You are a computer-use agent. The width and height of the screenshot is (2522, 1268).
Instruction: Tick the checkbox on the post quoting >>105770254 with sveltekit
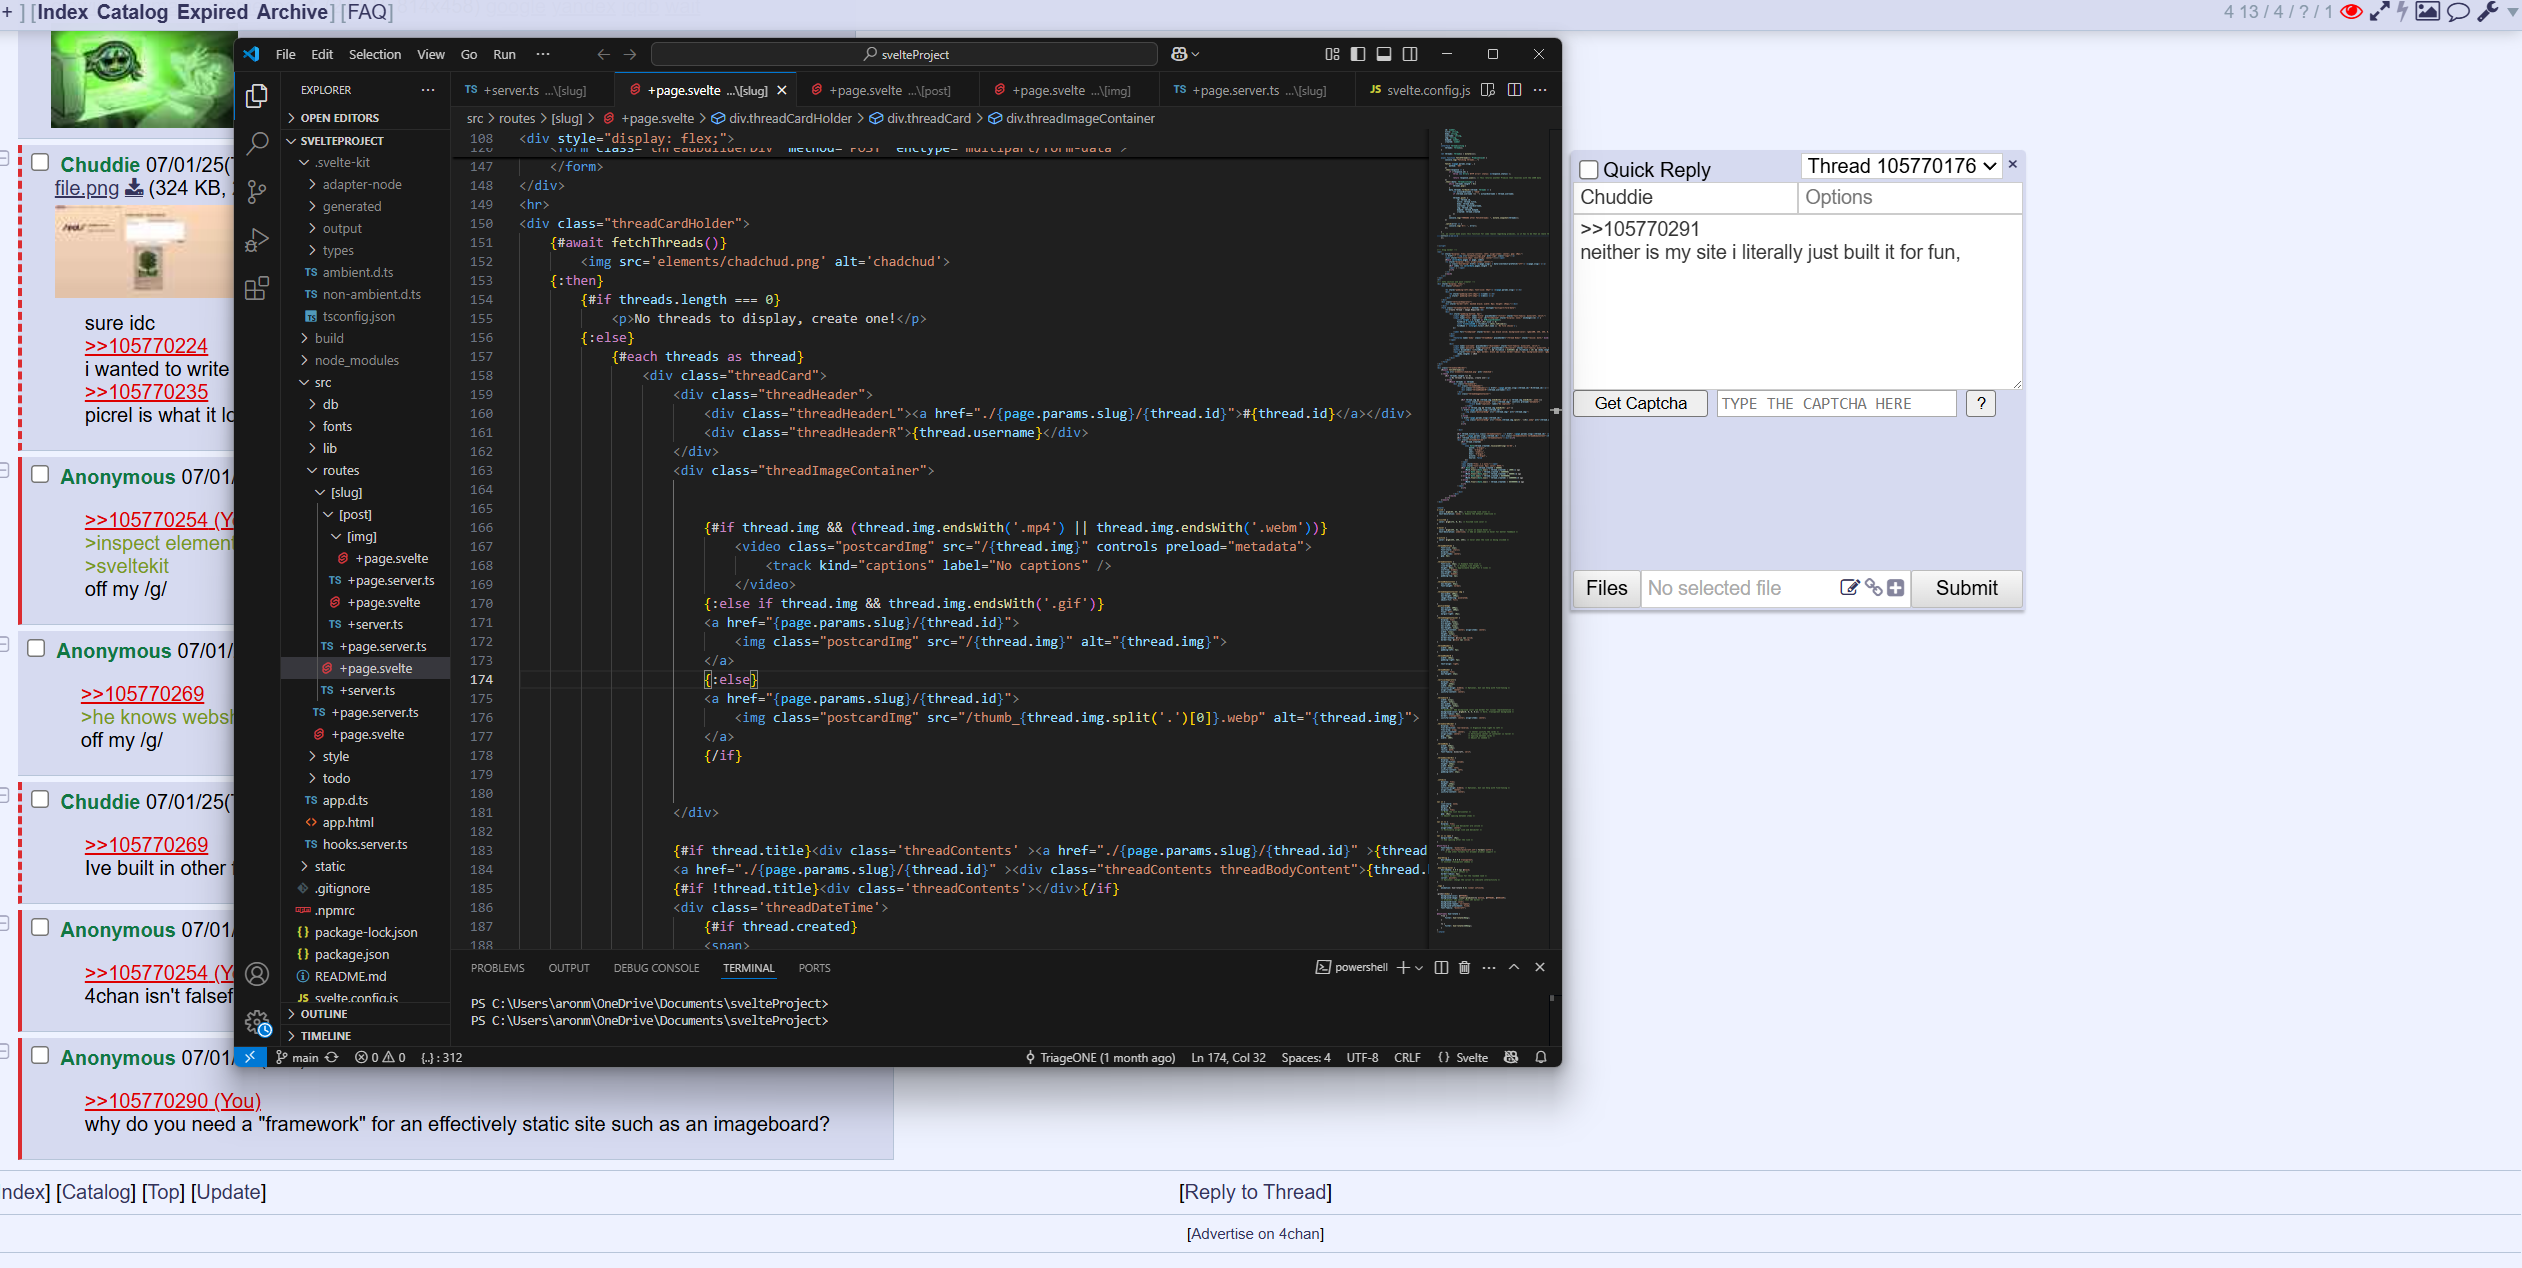click(x=40, y=474)
